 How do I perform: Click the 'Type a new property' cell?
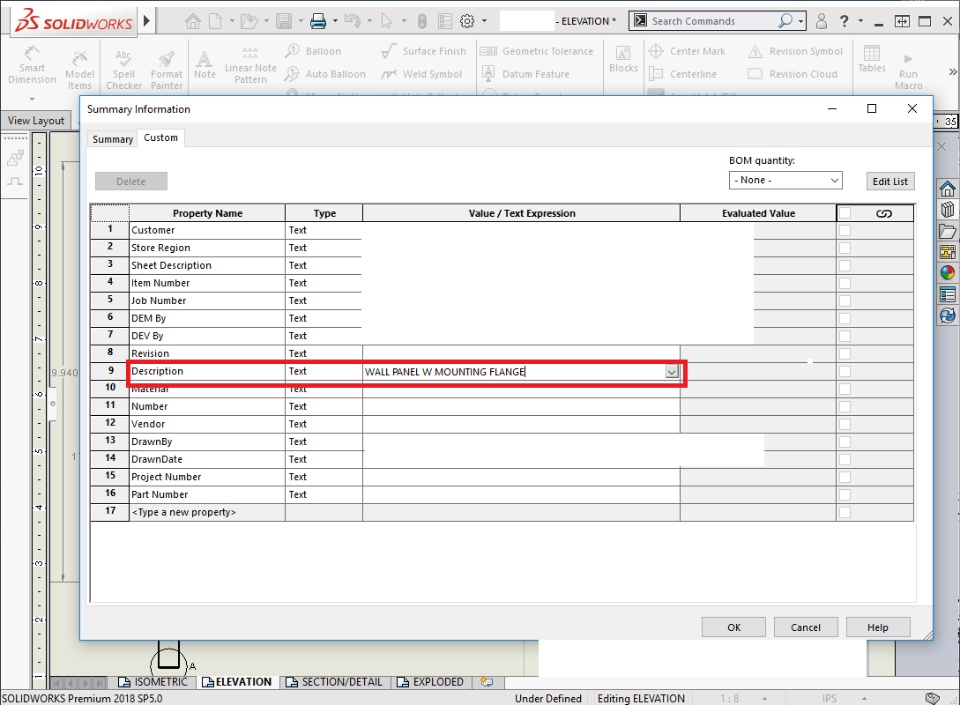pyautogui.click(x=207, y=512)
